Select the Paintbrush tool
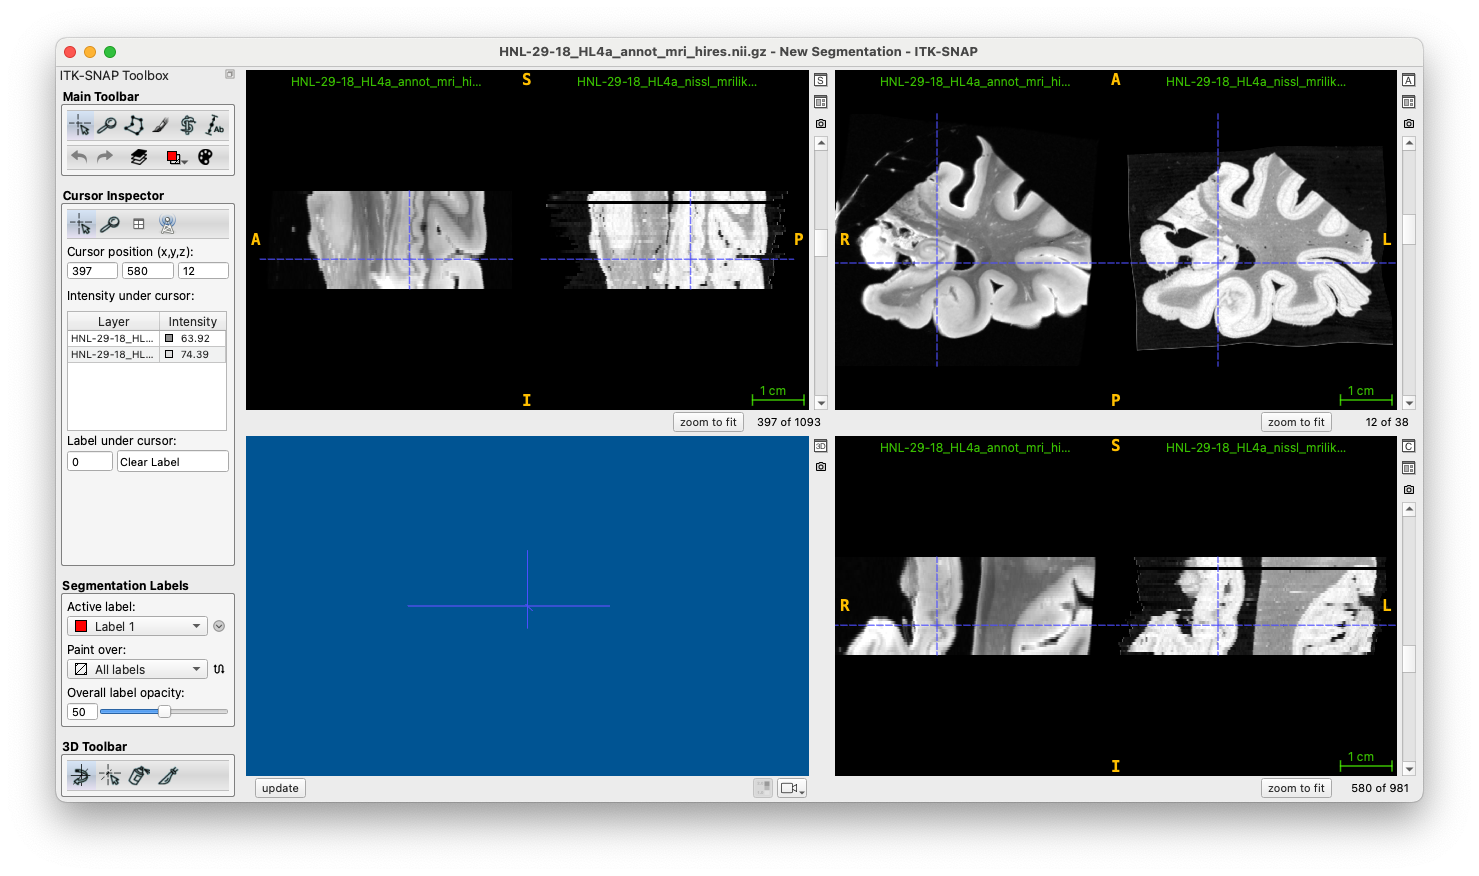1479x876 pixels. coord(161,125)
